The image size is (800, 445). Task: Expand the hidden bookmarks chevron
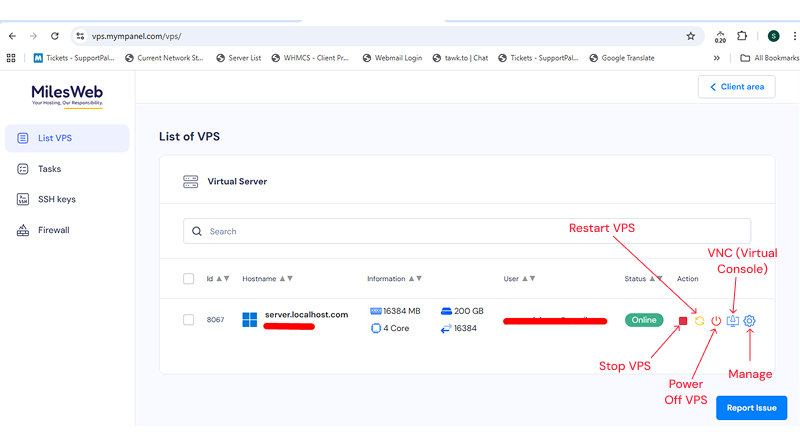[x=716, y=58]
